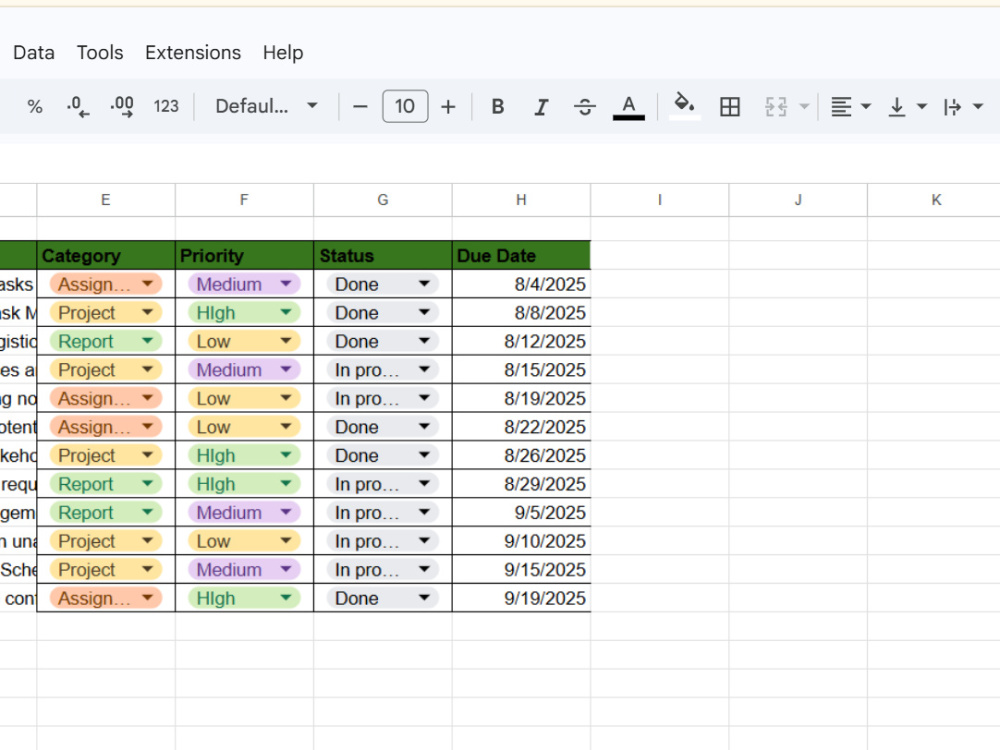The height and width of the screenshot is (750, 1000).
Task: Select due date cell 8/29/2025
Action: coord(521,484)
